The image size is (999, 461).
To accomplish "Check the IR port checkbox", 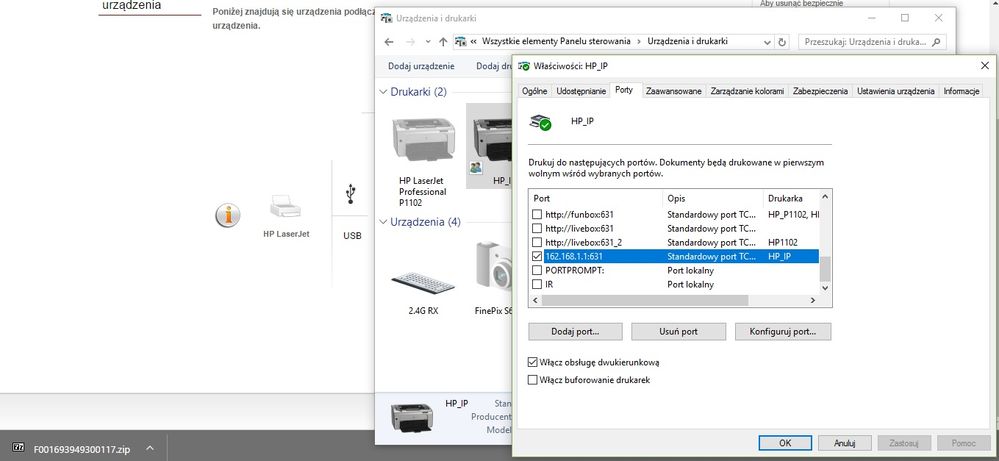I will [x=537, y=285].
